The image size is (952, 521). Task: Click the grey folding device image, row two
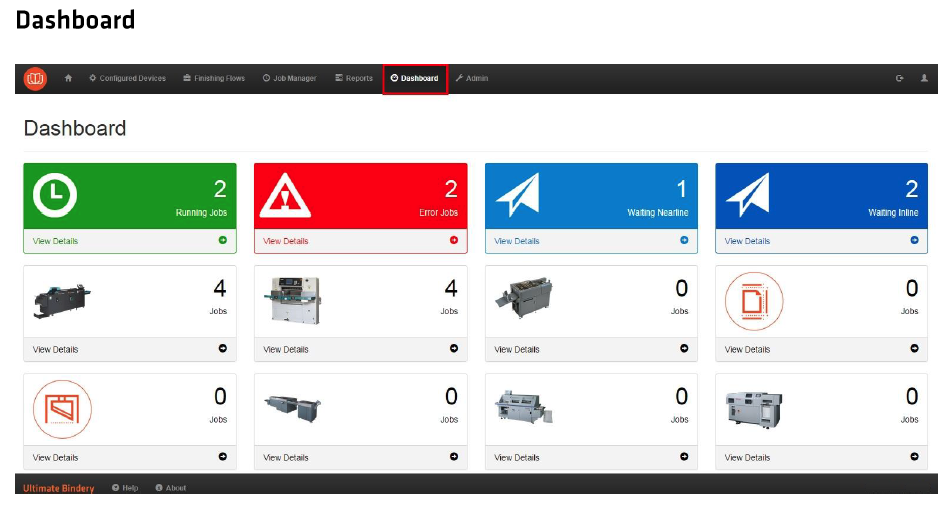click(x=523, y=298)
